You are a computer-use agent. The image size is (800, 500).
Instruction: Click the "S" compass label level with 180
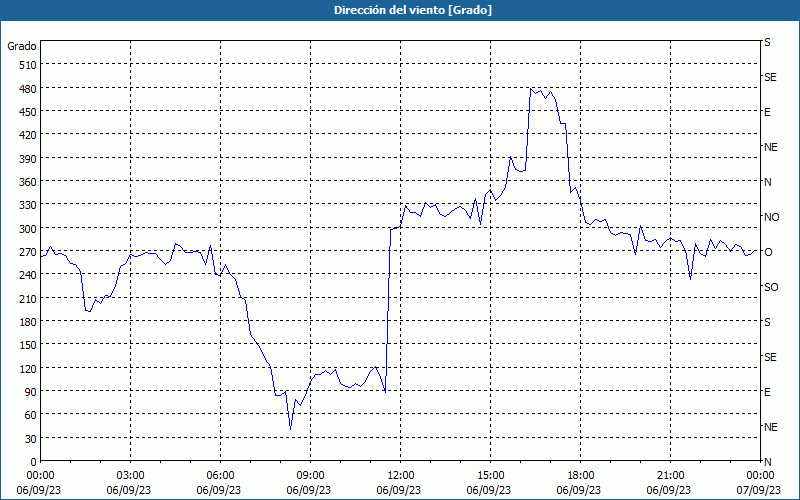pyautogui.click(x=767, y=322)
